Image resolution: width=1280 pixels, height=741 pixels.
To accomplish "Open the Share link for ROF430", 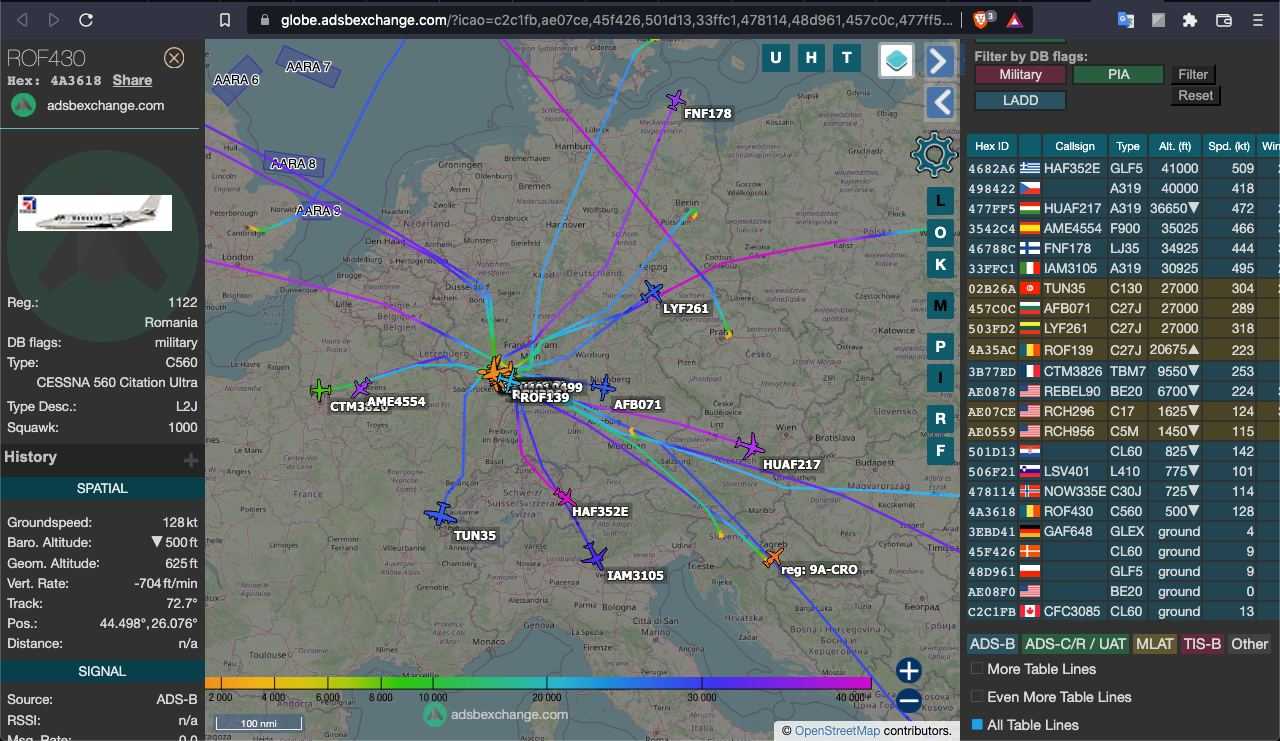I will (x=132, y=80).
